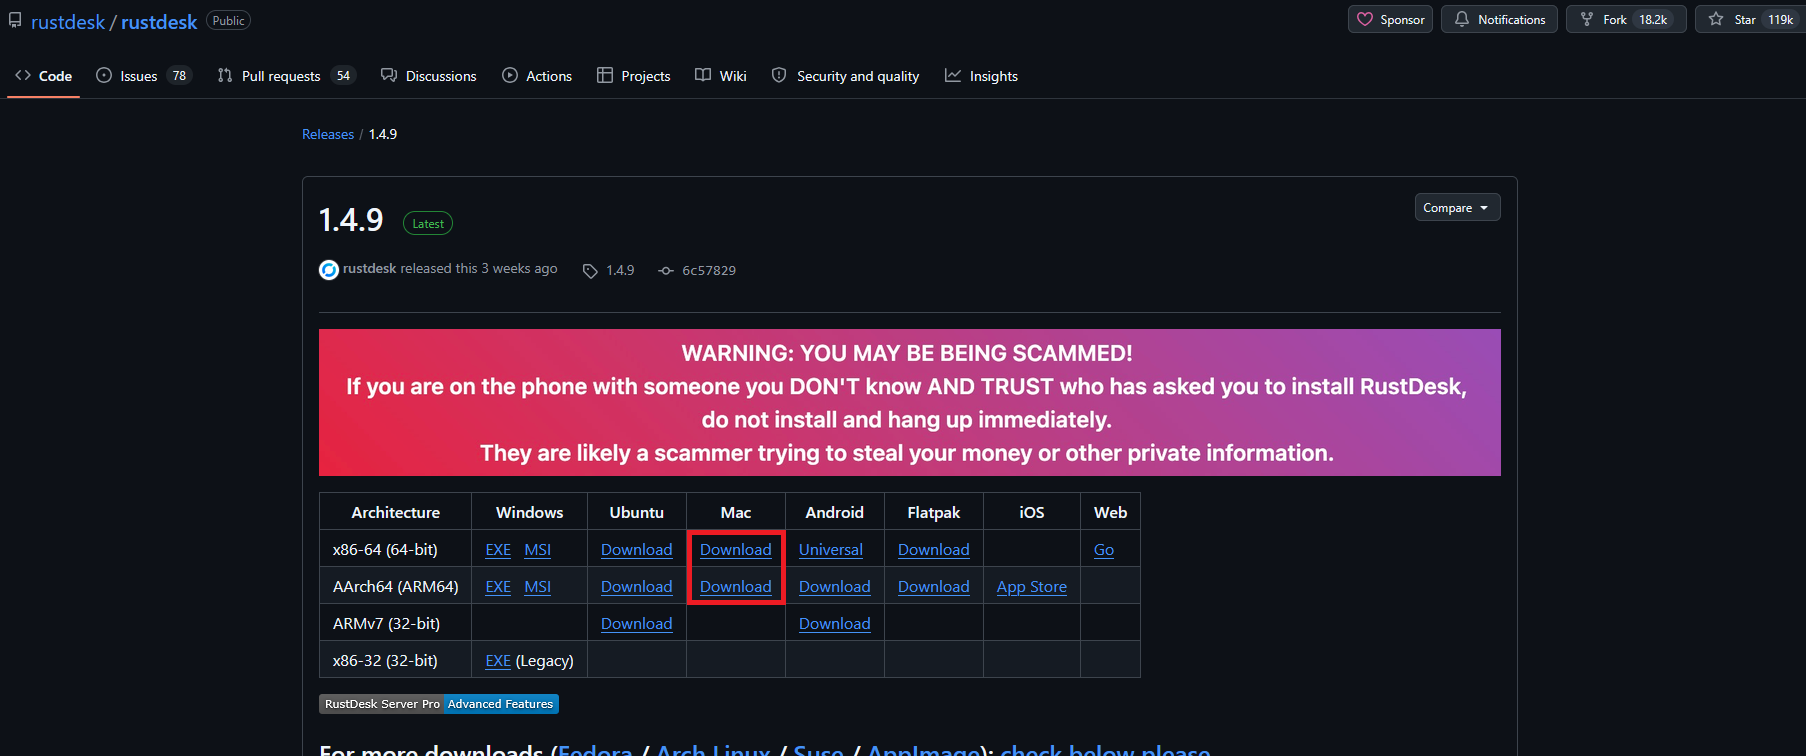
Task: Download Mac x86-64 build
Action: tap(736, 550)
